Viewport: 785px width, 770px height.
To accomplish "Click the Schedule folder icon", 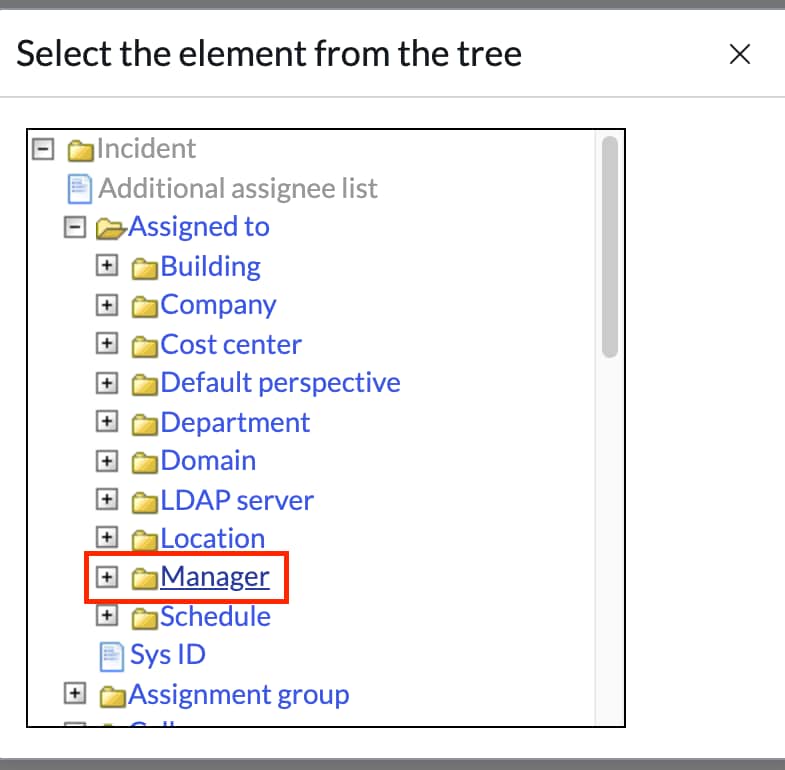I will [x=146, y=617].
